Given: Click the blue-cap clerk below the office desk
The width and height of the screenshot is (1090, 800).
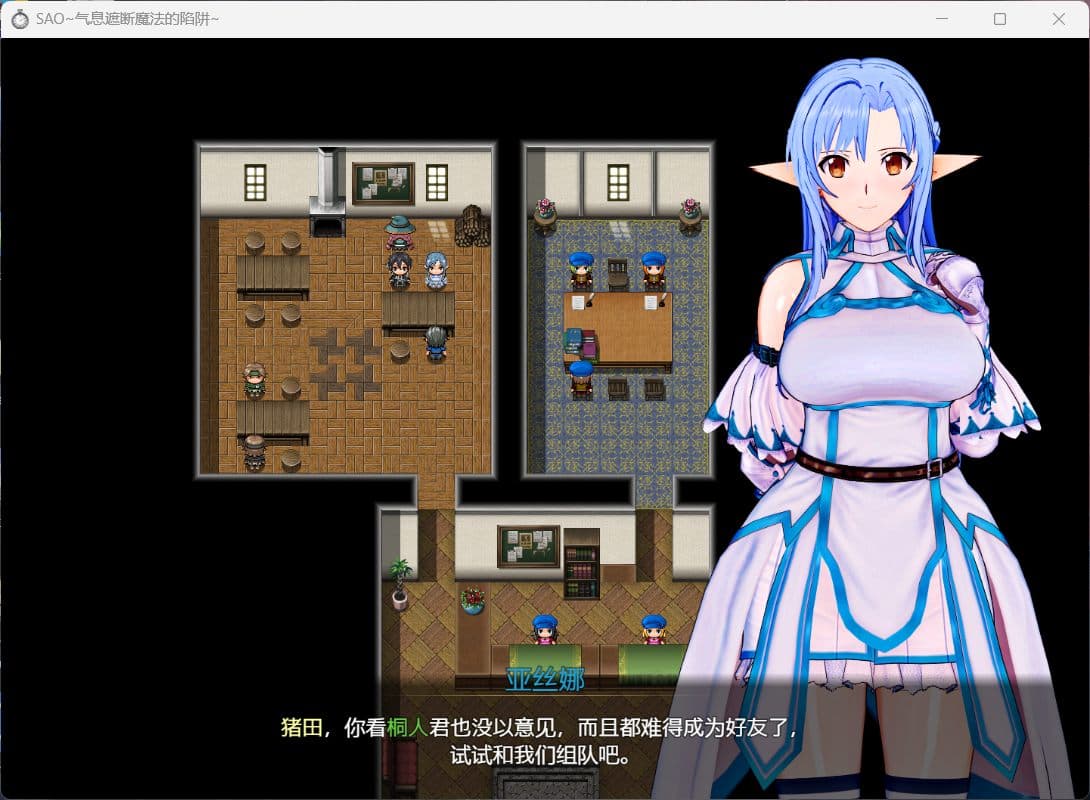Looking at the screenshot, I should (x=581, y=379).
